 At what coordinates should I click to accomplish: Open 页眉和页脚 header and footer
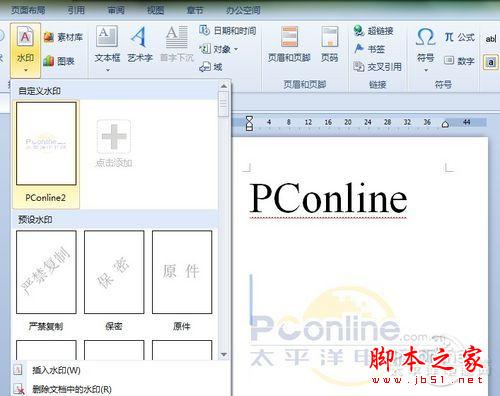[x=289, y=45]
